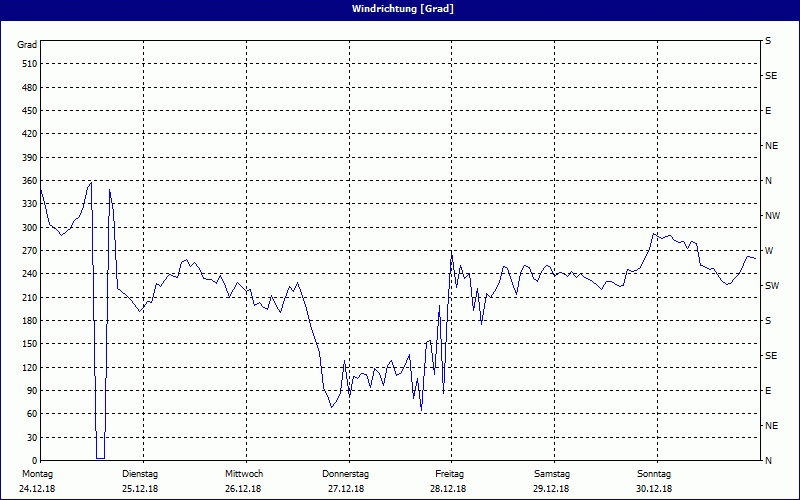Image resolution: width=800 pixels, height=500 pixels.
Task: Click the 120 y-axis label
Action: point(29,367)
